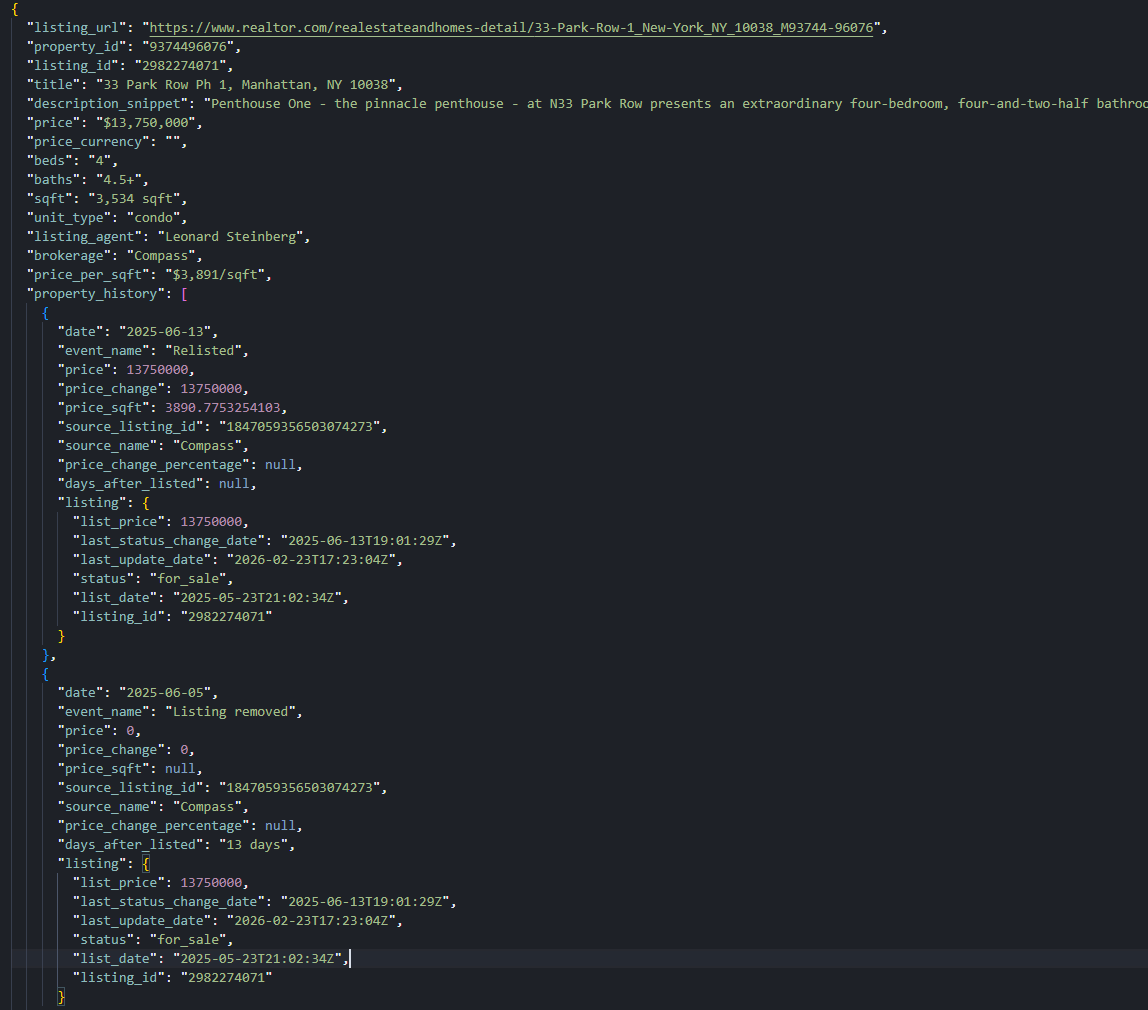1148x1010 pixels.
Task: Select the value "$3,891/sqft"
Action: [215, 274]
